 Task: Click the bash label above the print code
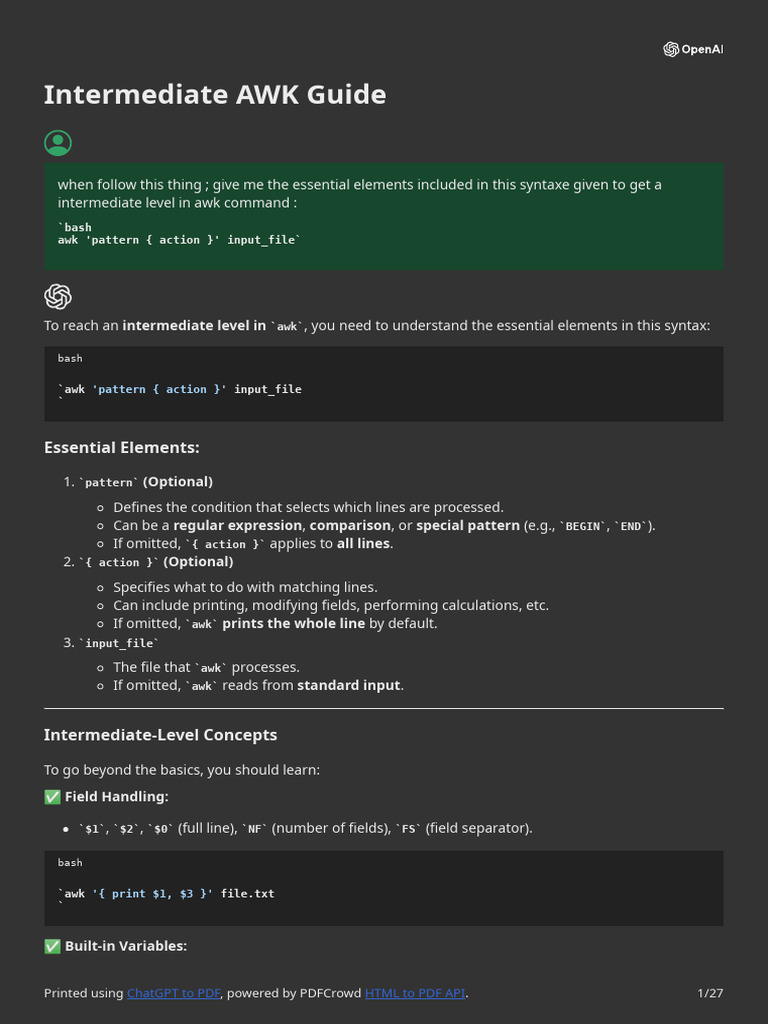[70, 862]
